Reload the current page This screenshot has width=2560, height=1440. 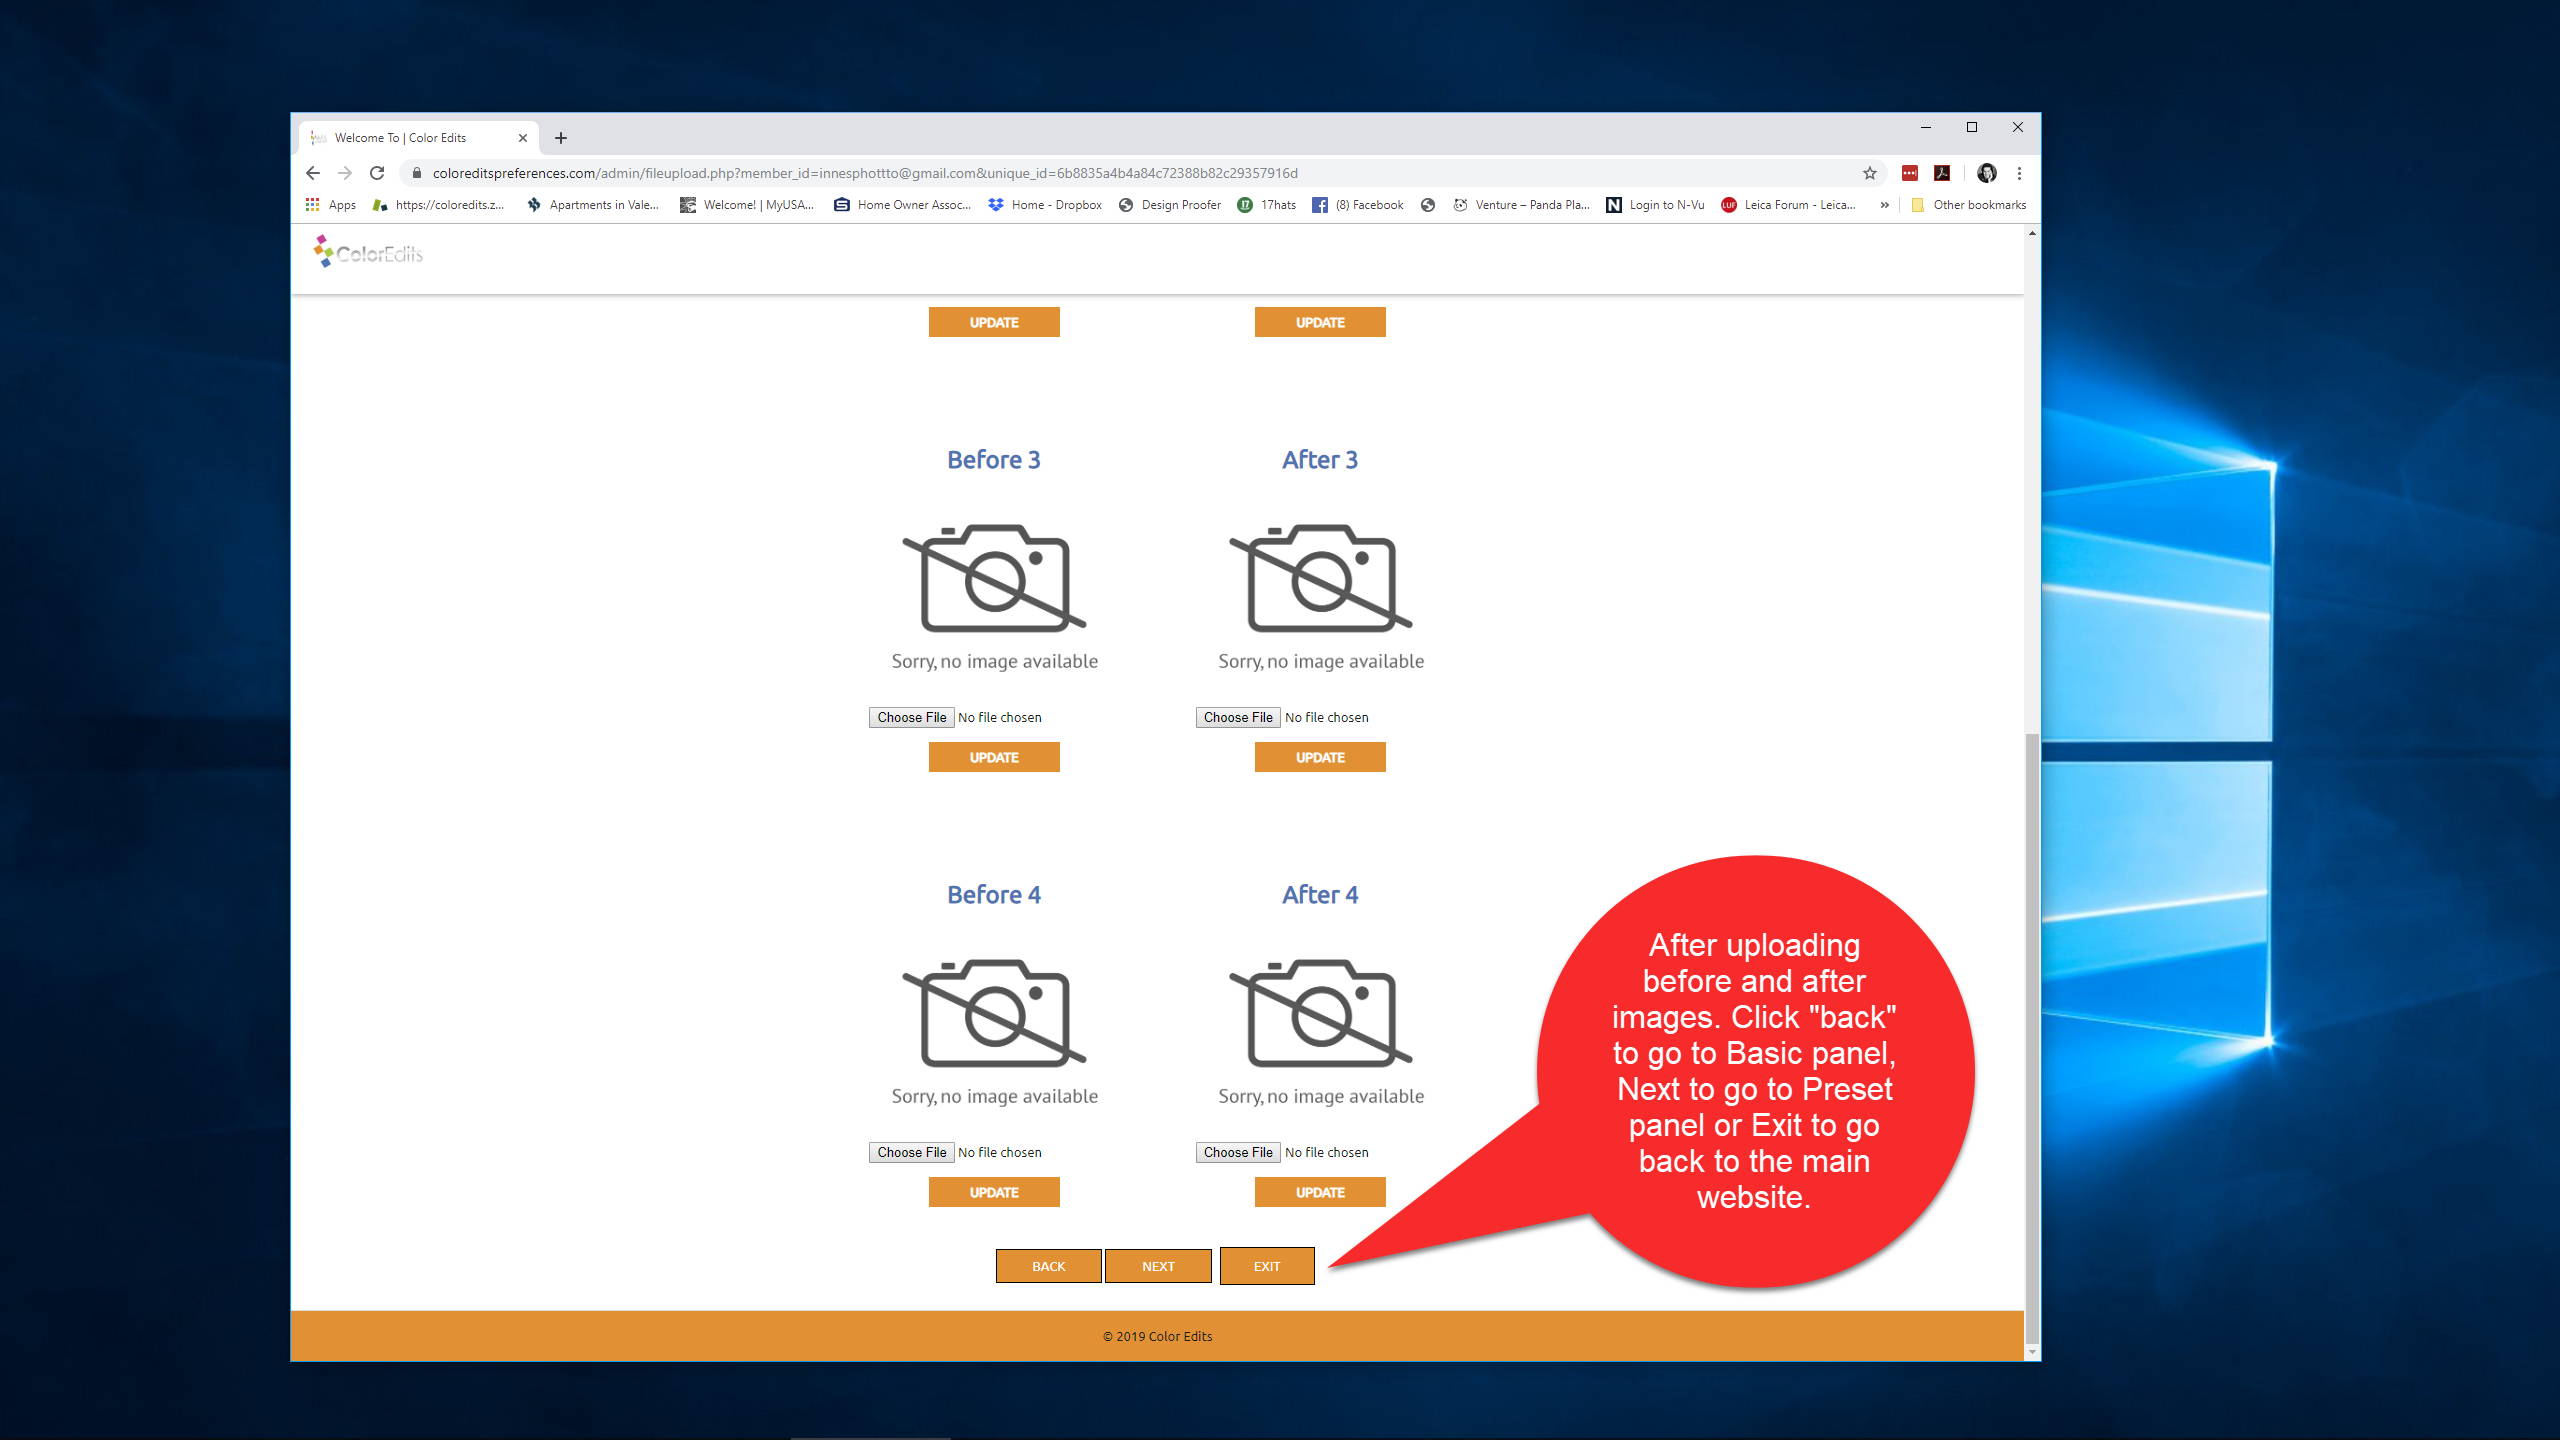tap(377, 173)
